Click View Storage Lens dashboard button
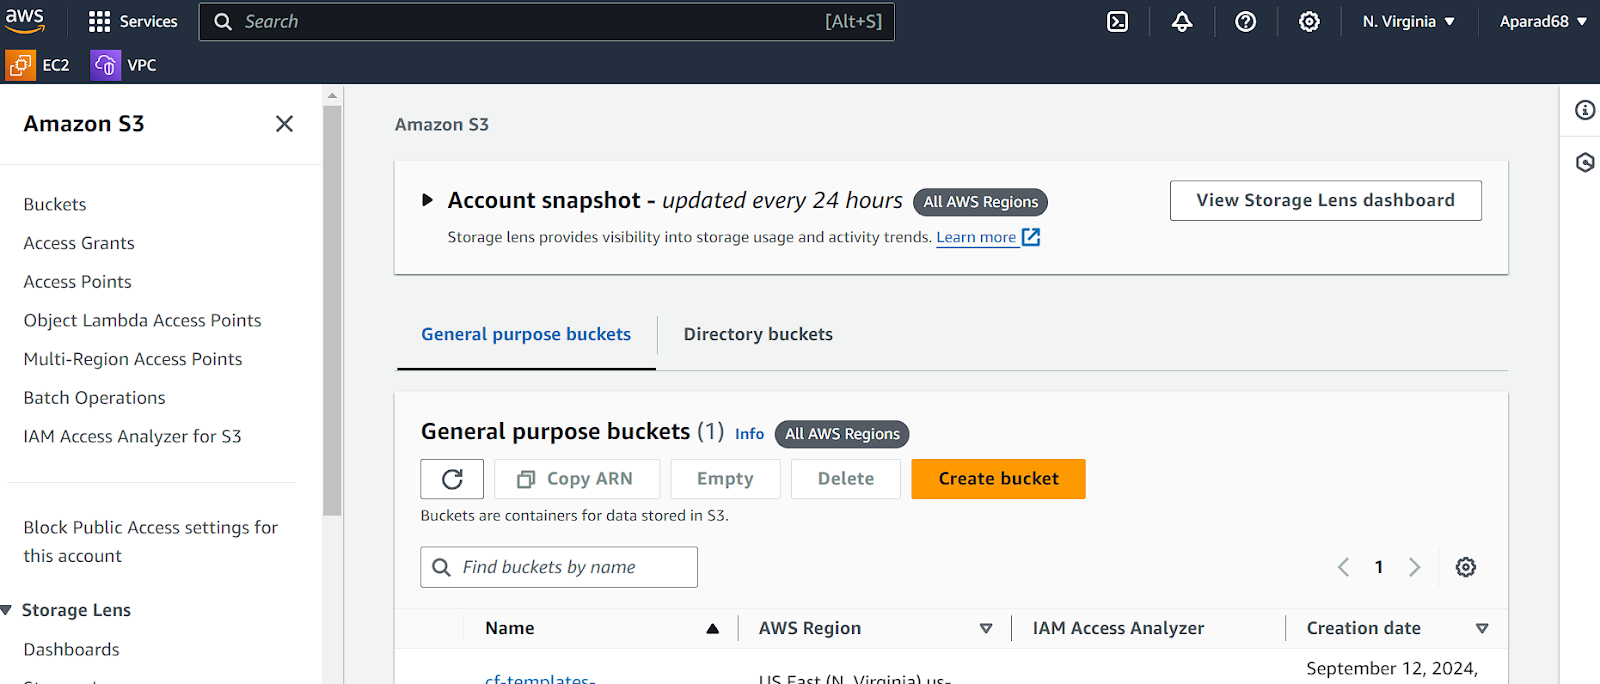The width and height of the screenshot is (1600, 684). point(1325,200)
